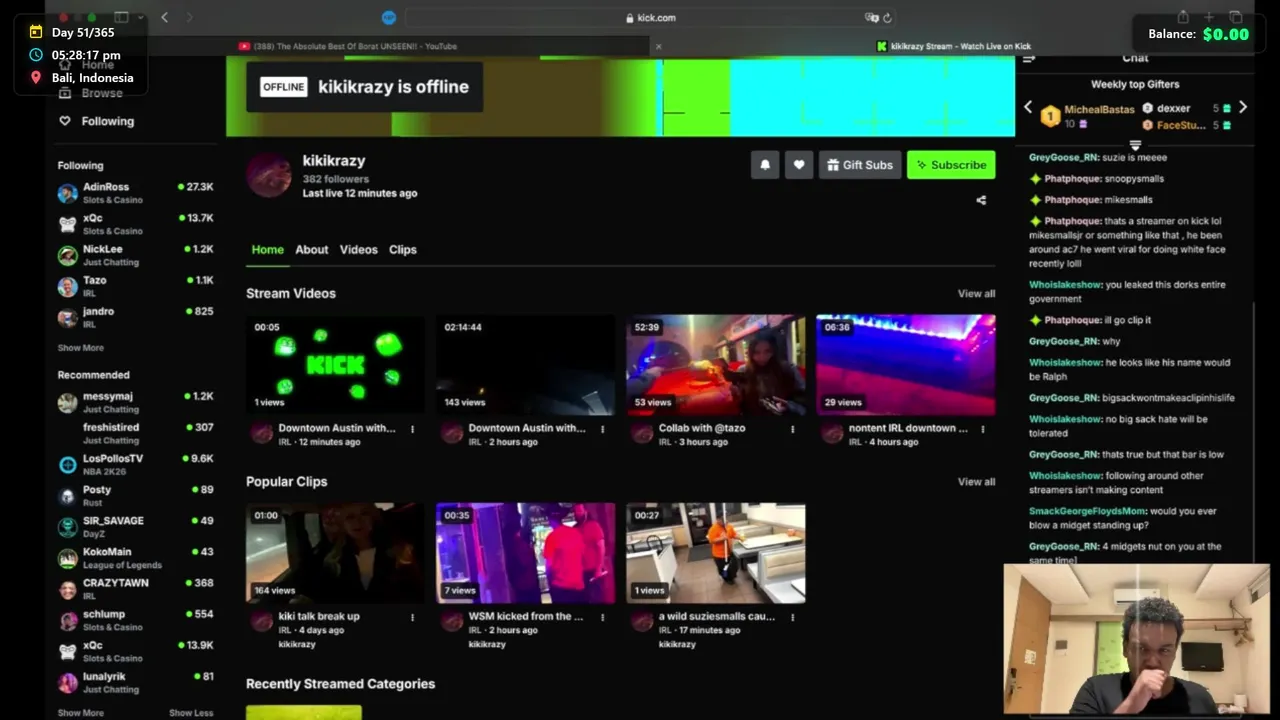Open AdinRoss channel in Following list
This screenshot has width=1280, height=720.
135,193
